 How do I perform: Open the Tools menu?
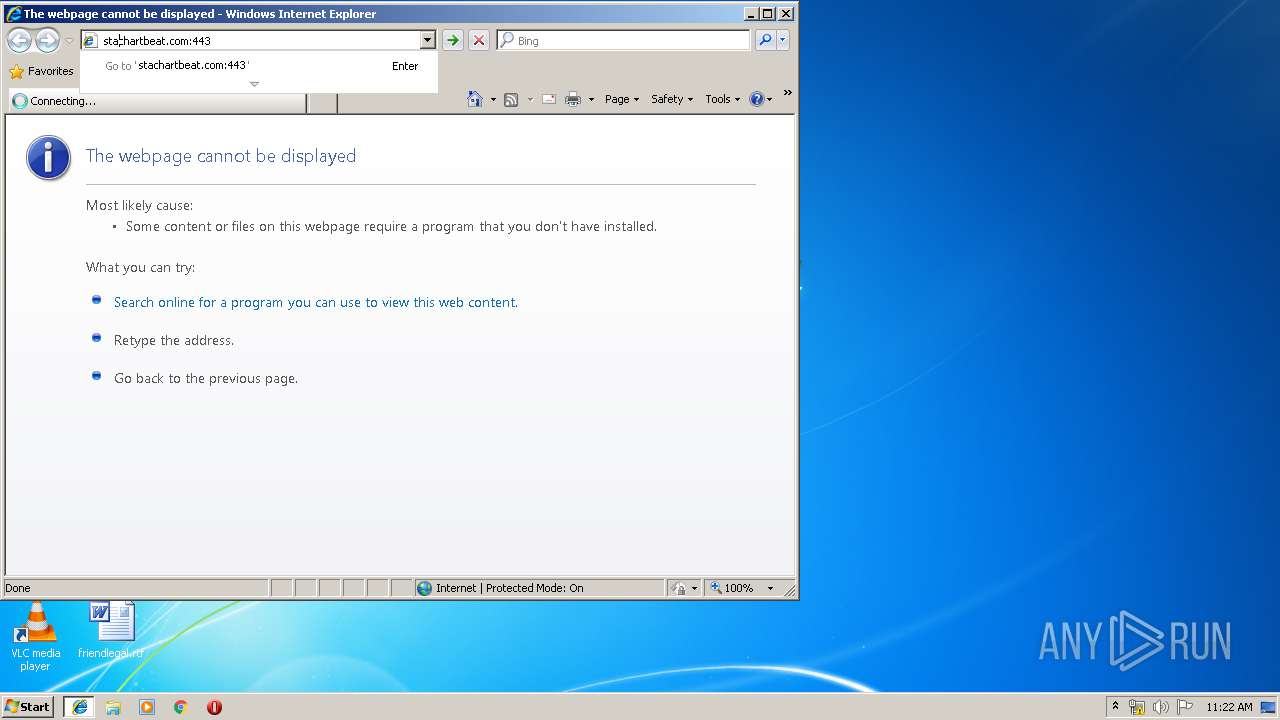(722, 99)
